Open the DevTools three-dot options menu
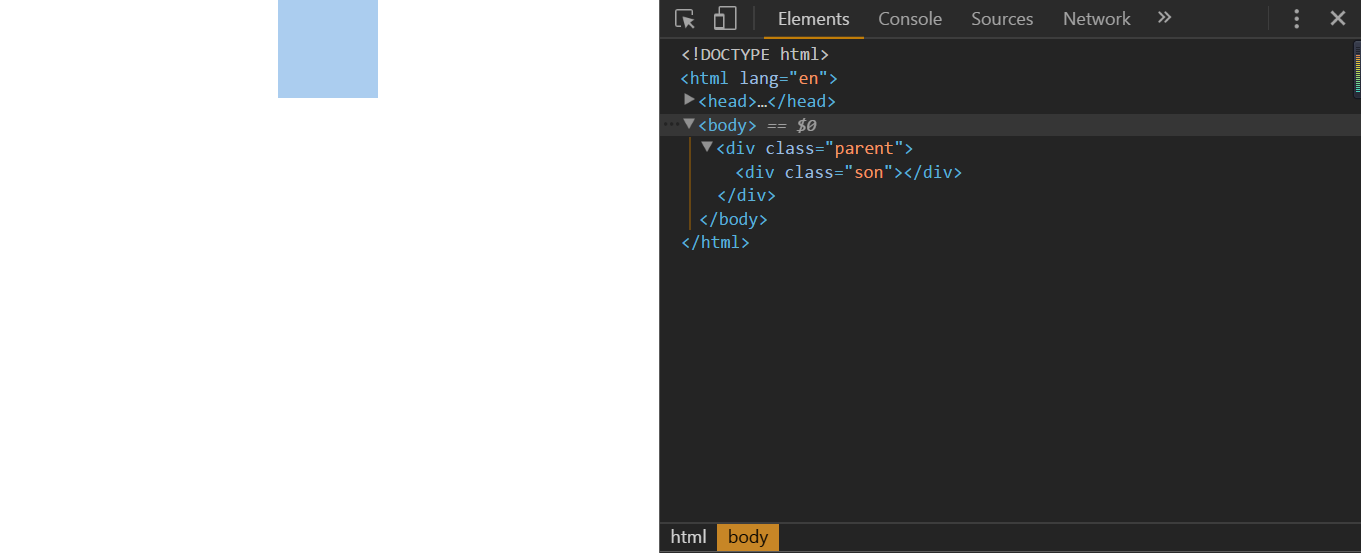This screenshot has height=553, width=1361. tap(1296, 19)
